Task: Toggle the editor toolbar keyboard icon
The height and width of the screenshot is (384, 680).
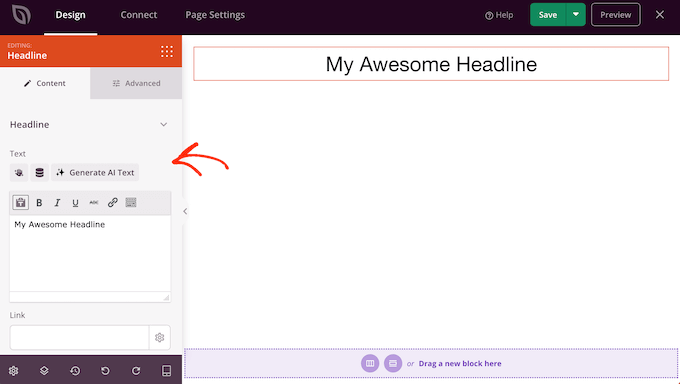Action: pyautogui.click(x=131, y=203)
